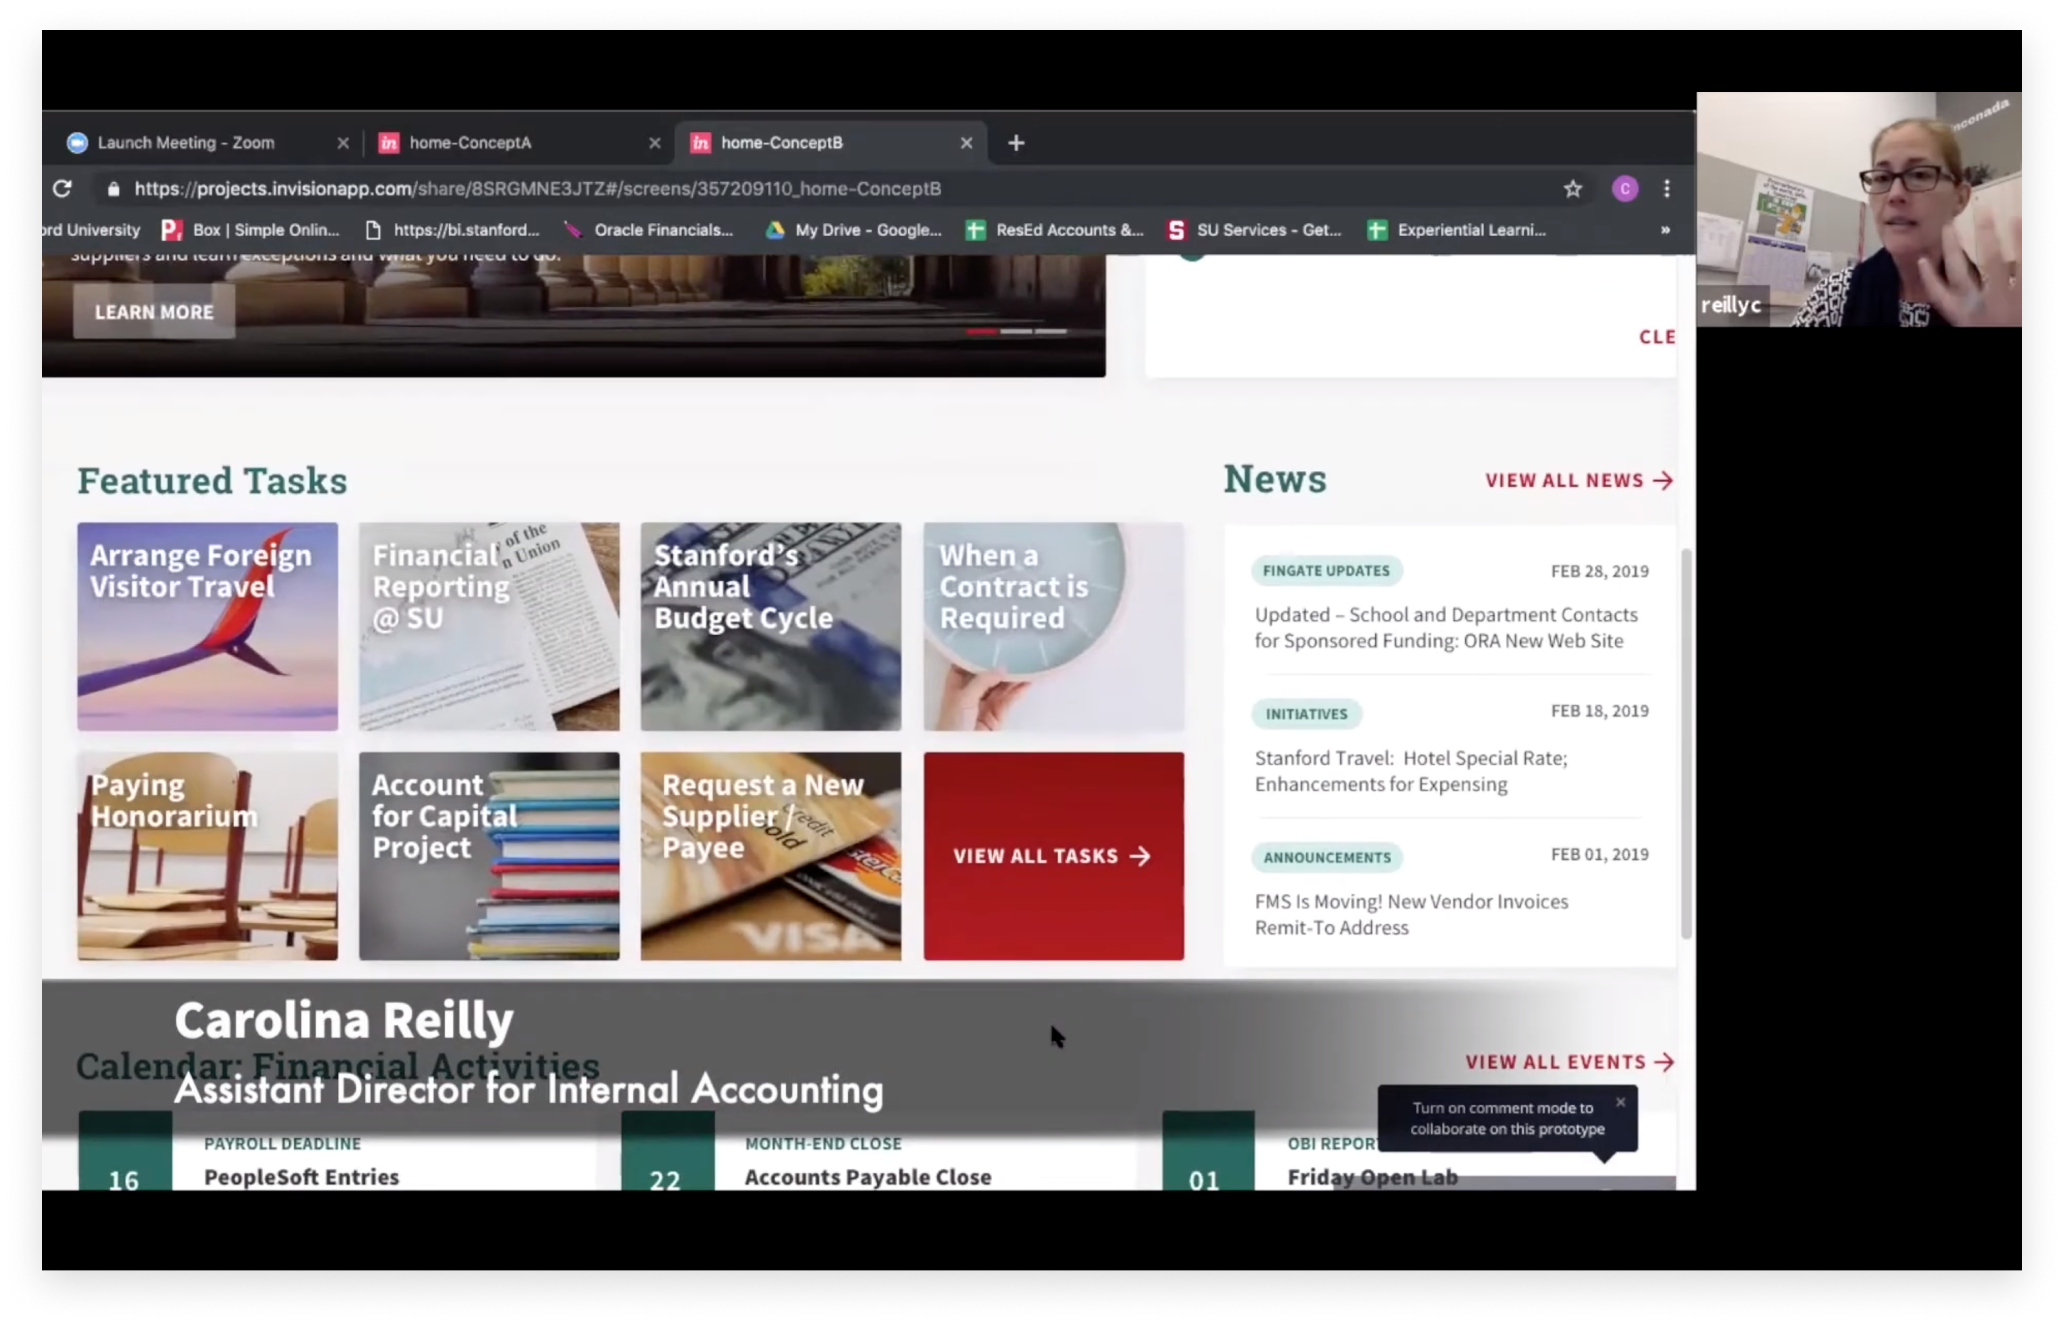Reload the page with the refresh icon
This screenshot has height=1325, width=2064.
click(x=62, y=188)
